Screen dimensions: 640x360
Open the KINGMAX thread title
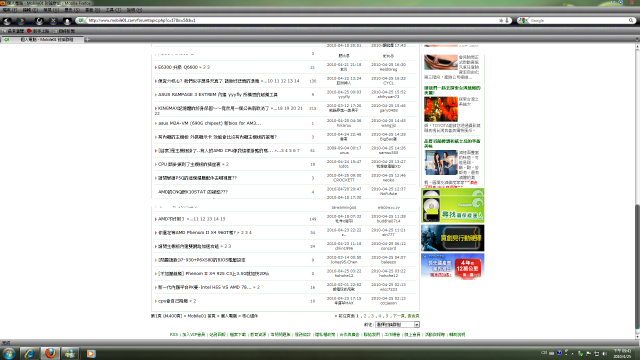click(213, 109)
